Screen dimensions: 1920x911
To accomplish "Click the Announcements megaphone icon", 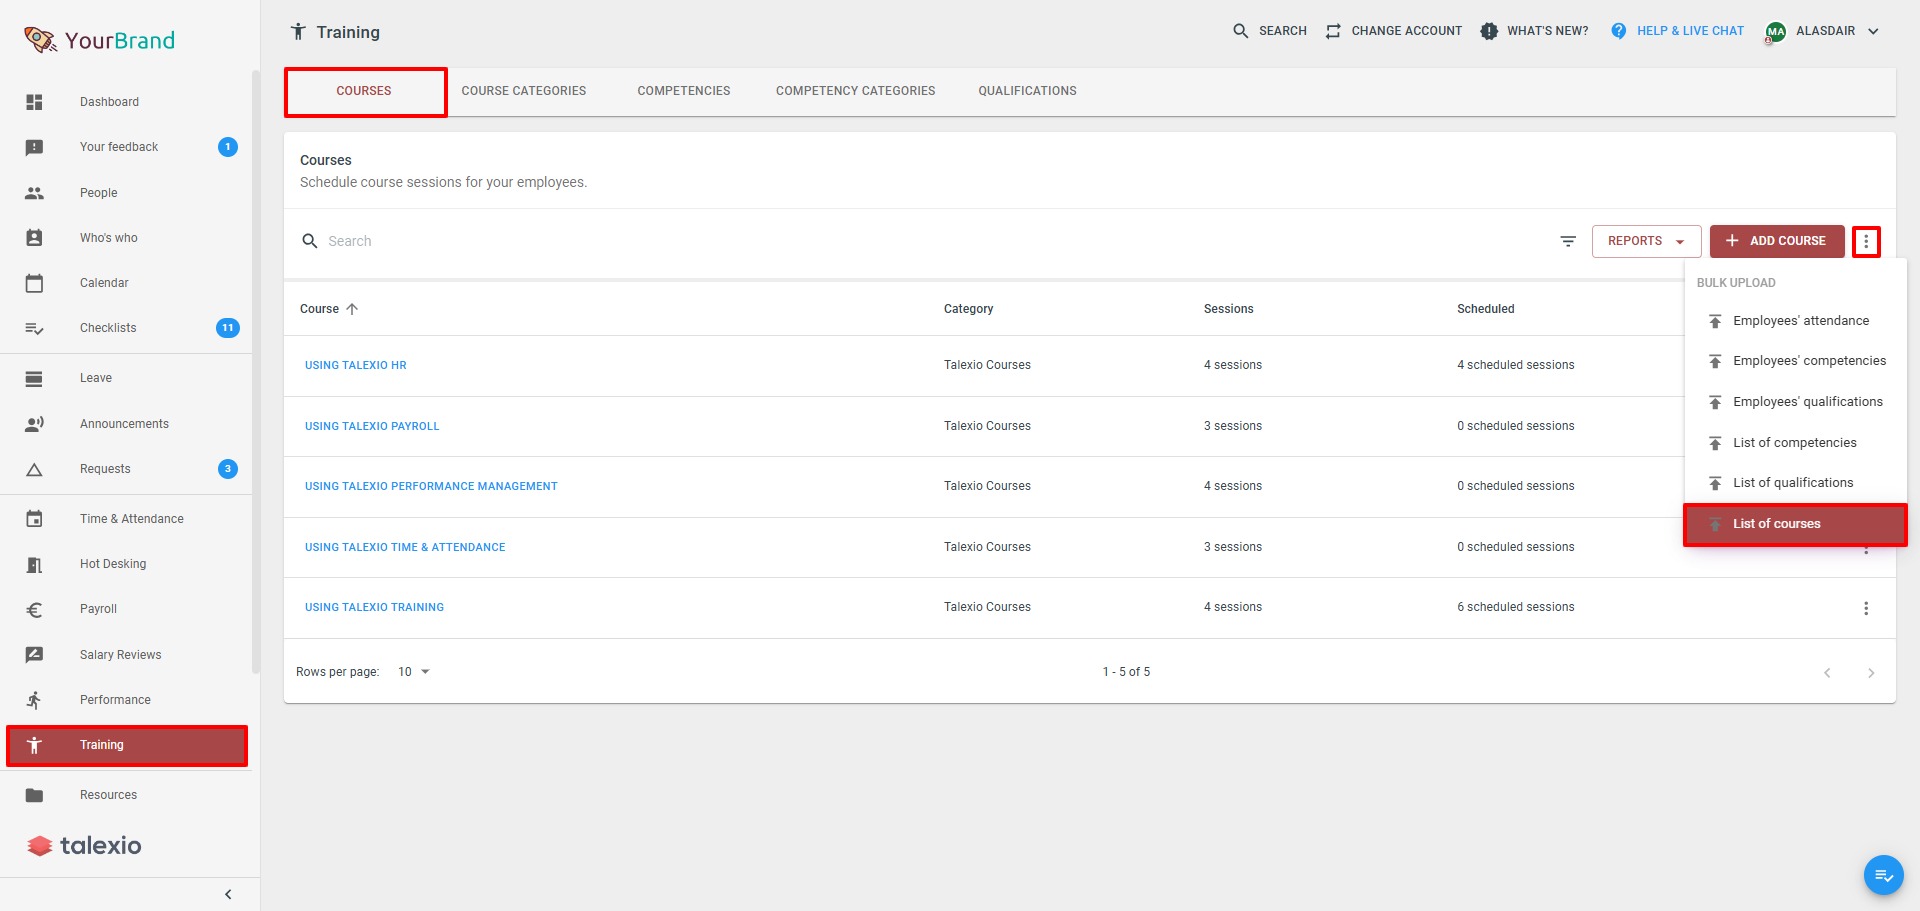I will tap(34, 424).
